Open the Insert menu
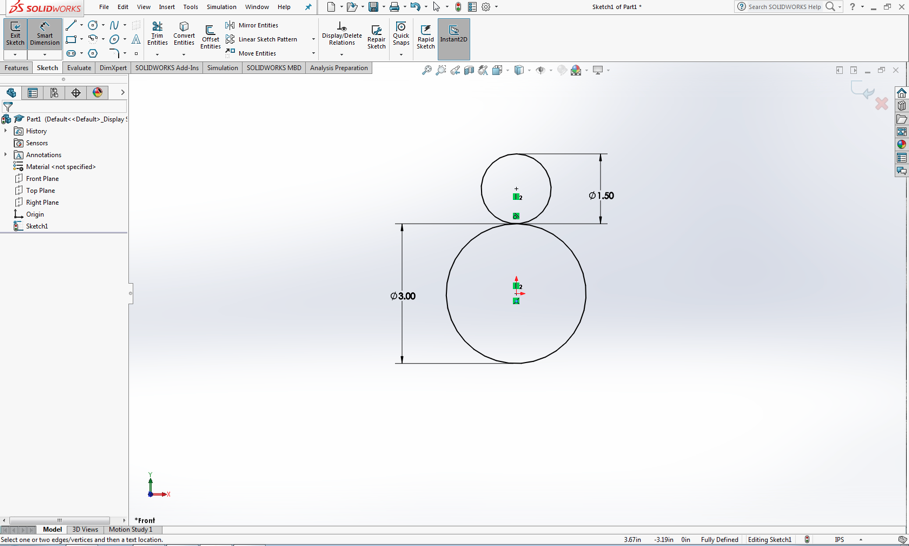This screenshot has height=546, width=909. click(x=167, y=7)
